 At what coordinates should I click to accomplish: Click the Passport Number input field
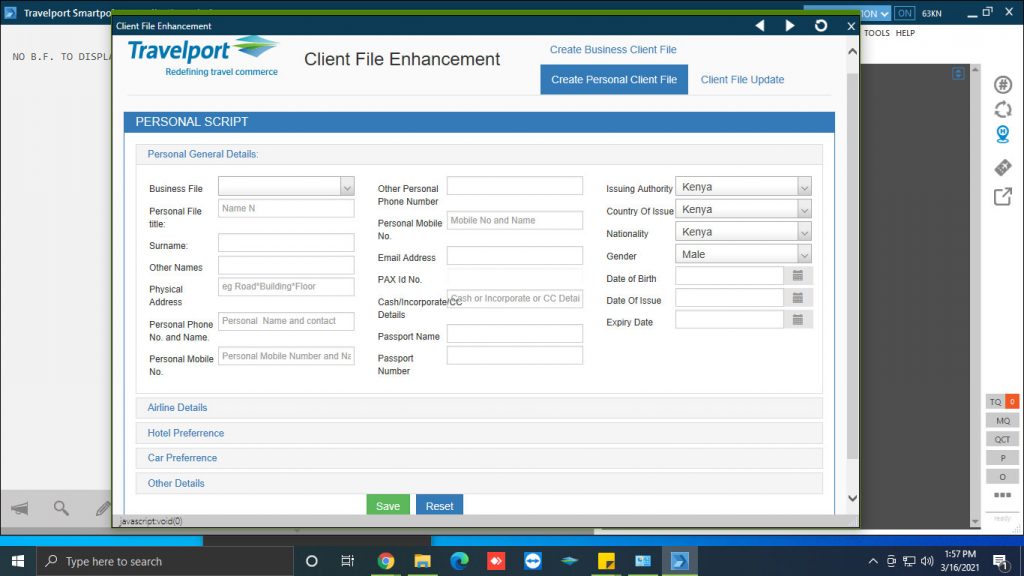(x=515, y=355)
